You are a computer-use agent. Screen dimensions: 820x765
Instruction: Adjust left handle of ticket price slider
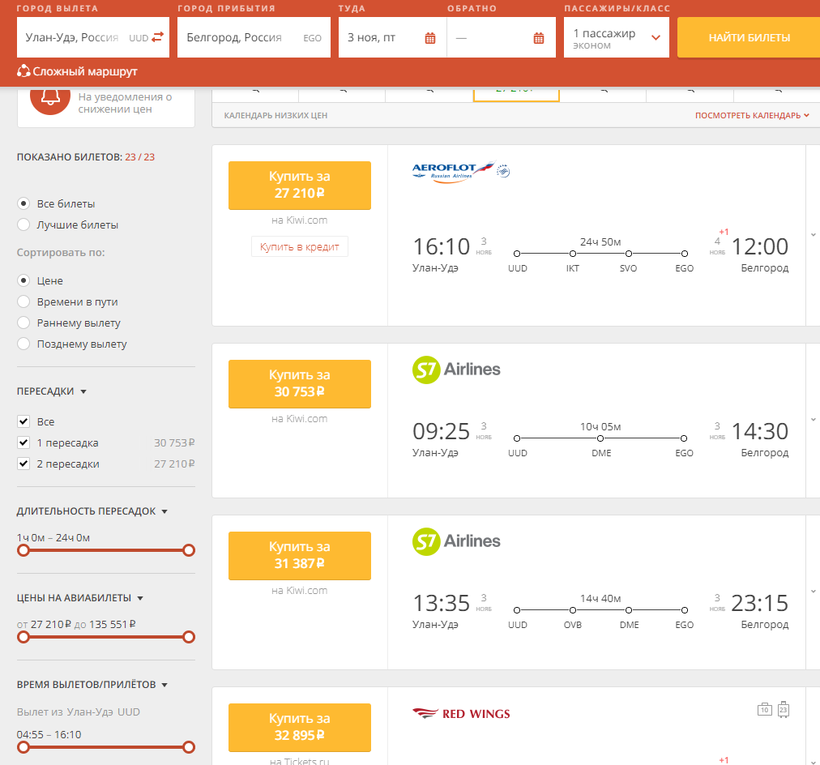23,637
